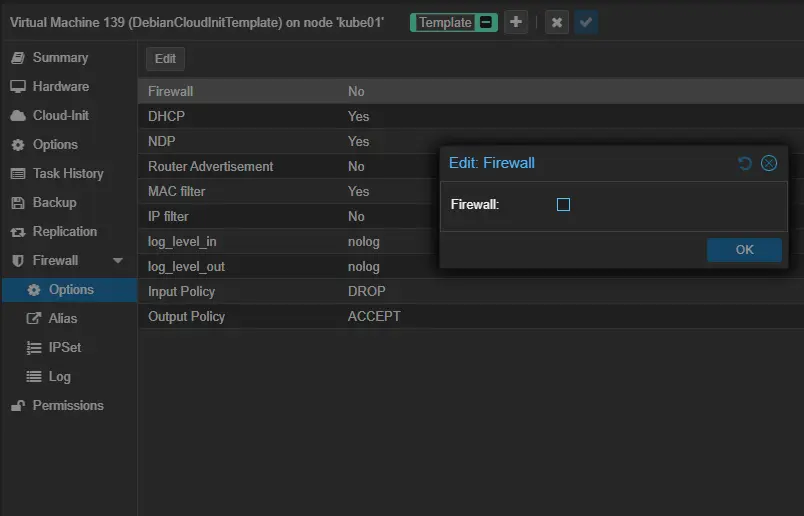This screenshot has height=516, width=804.
Task: Open the Summary section
Action: pos(60,58)
